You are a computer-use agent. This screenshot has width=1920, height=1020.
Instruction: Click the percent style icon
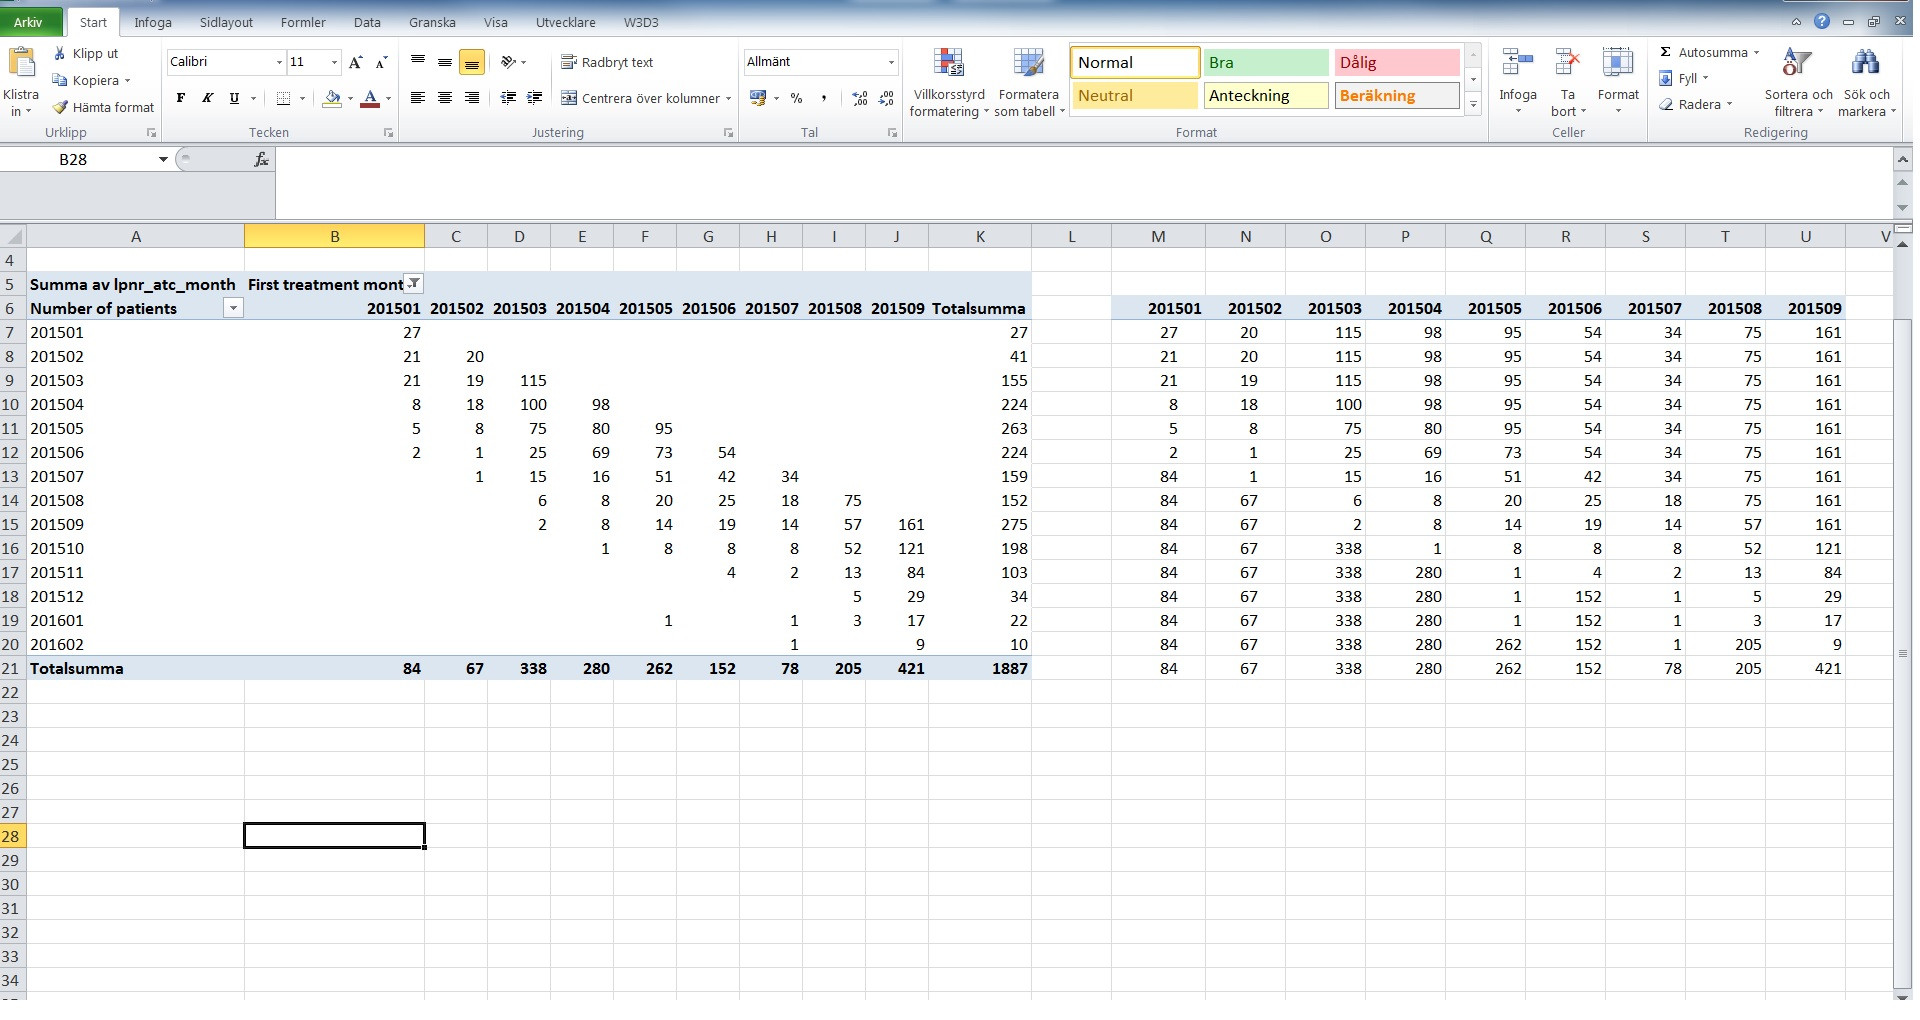796,98
